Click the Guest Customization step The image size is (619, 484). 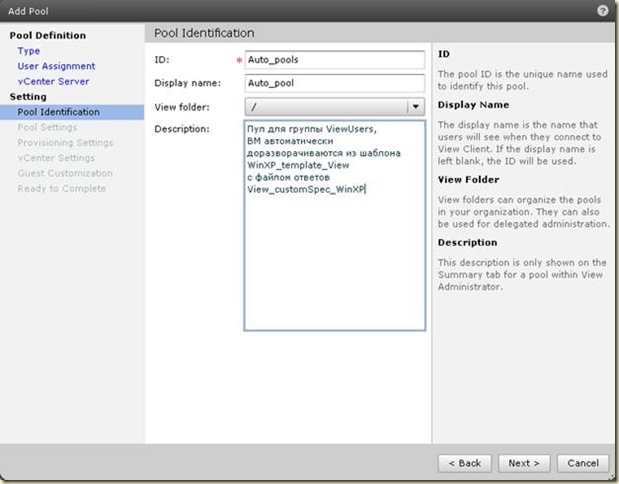tap(65, 173)
